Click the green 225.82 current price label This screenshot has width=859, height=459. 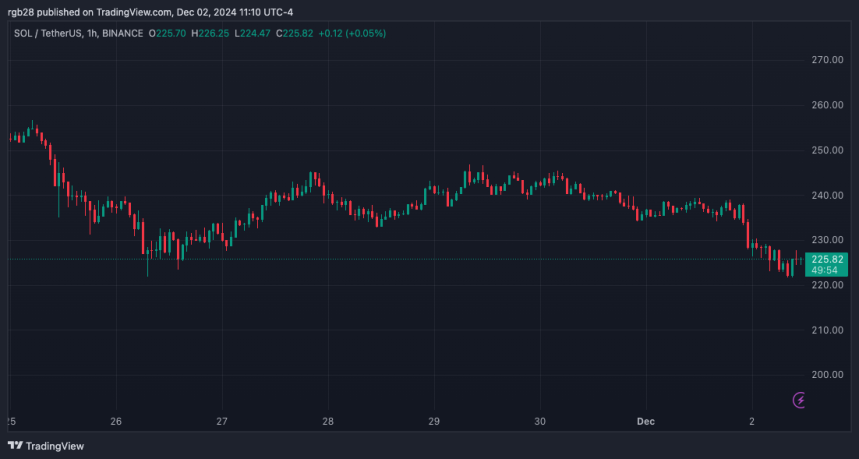pos(826,258)
